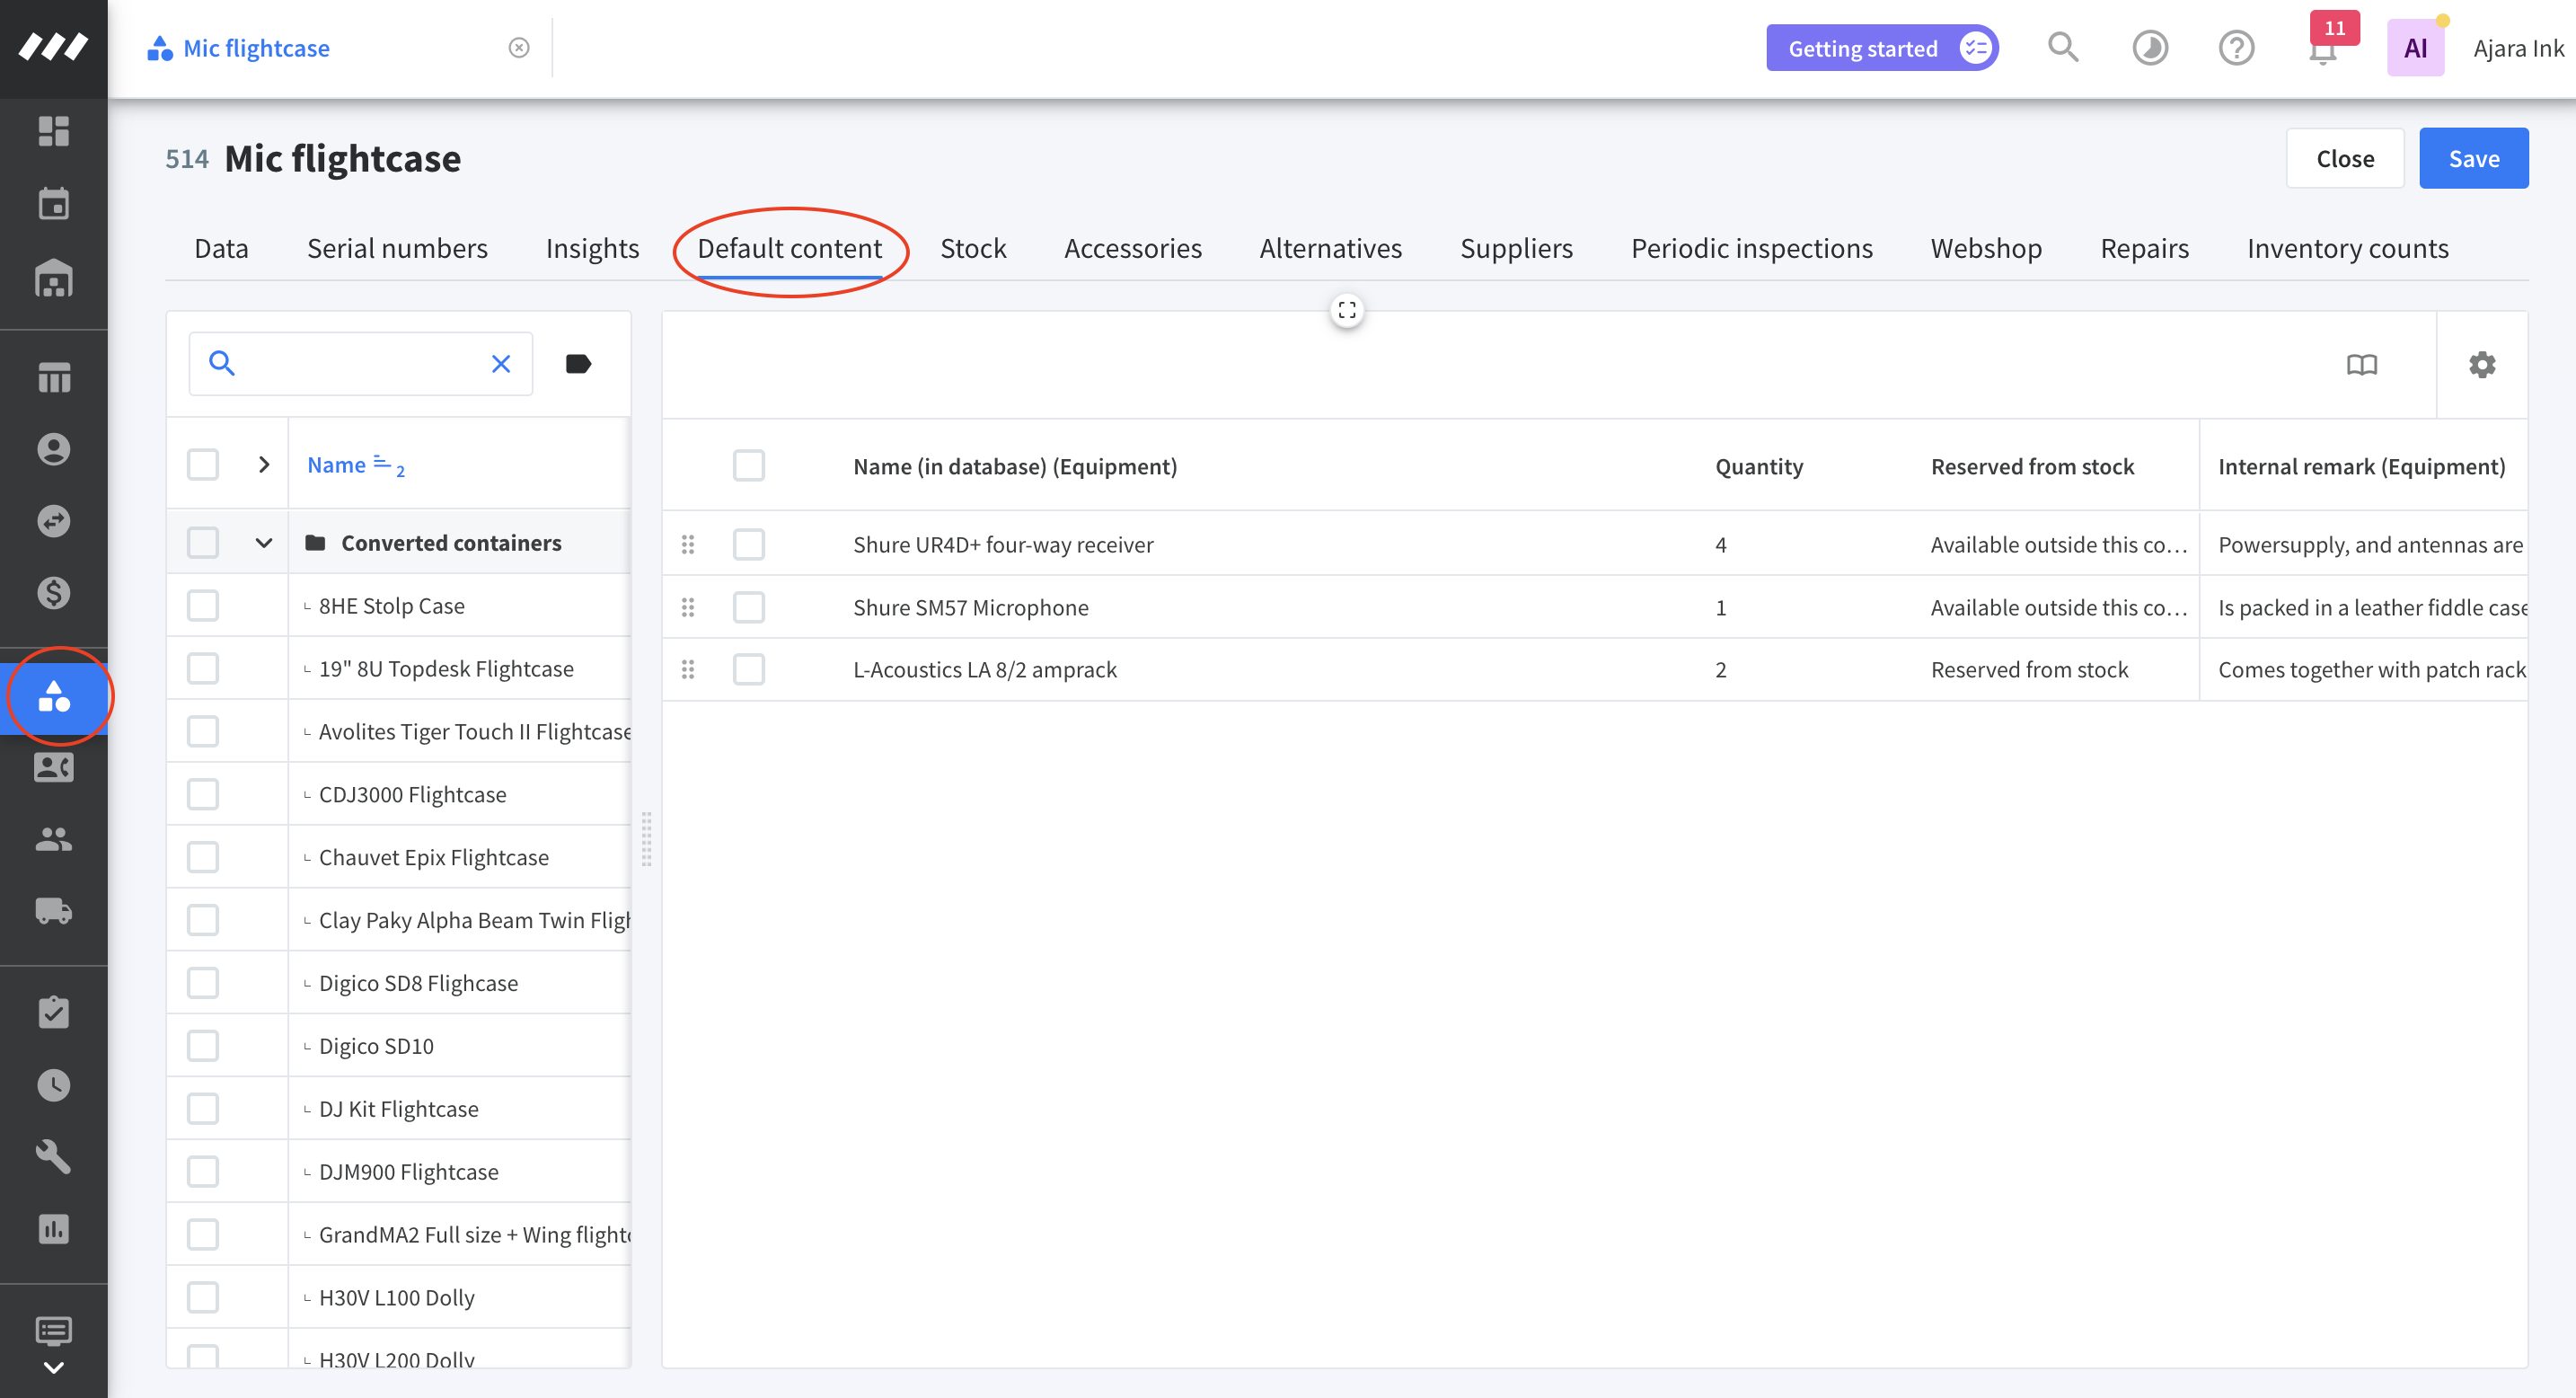Open the timer clock icon in header

[x=2150, y=48]
